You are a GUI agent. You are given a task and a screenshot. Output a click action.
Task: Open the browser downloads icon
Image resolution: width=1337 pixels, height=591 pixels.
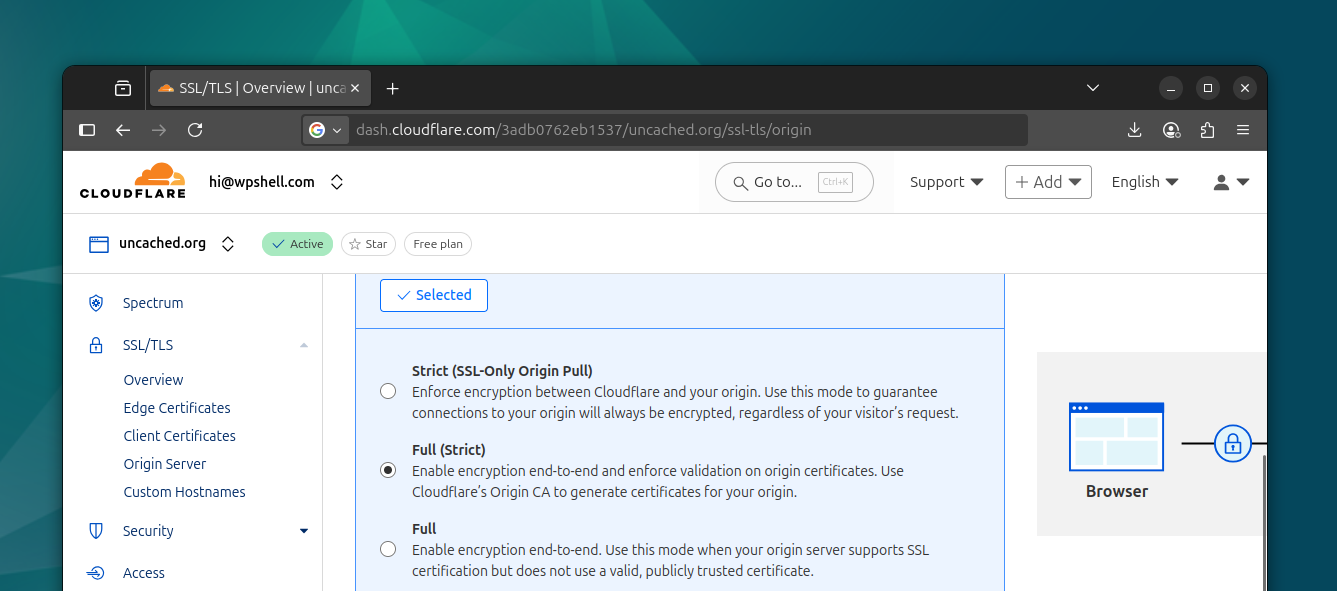pyautogui.click(x=1134, y=130)
